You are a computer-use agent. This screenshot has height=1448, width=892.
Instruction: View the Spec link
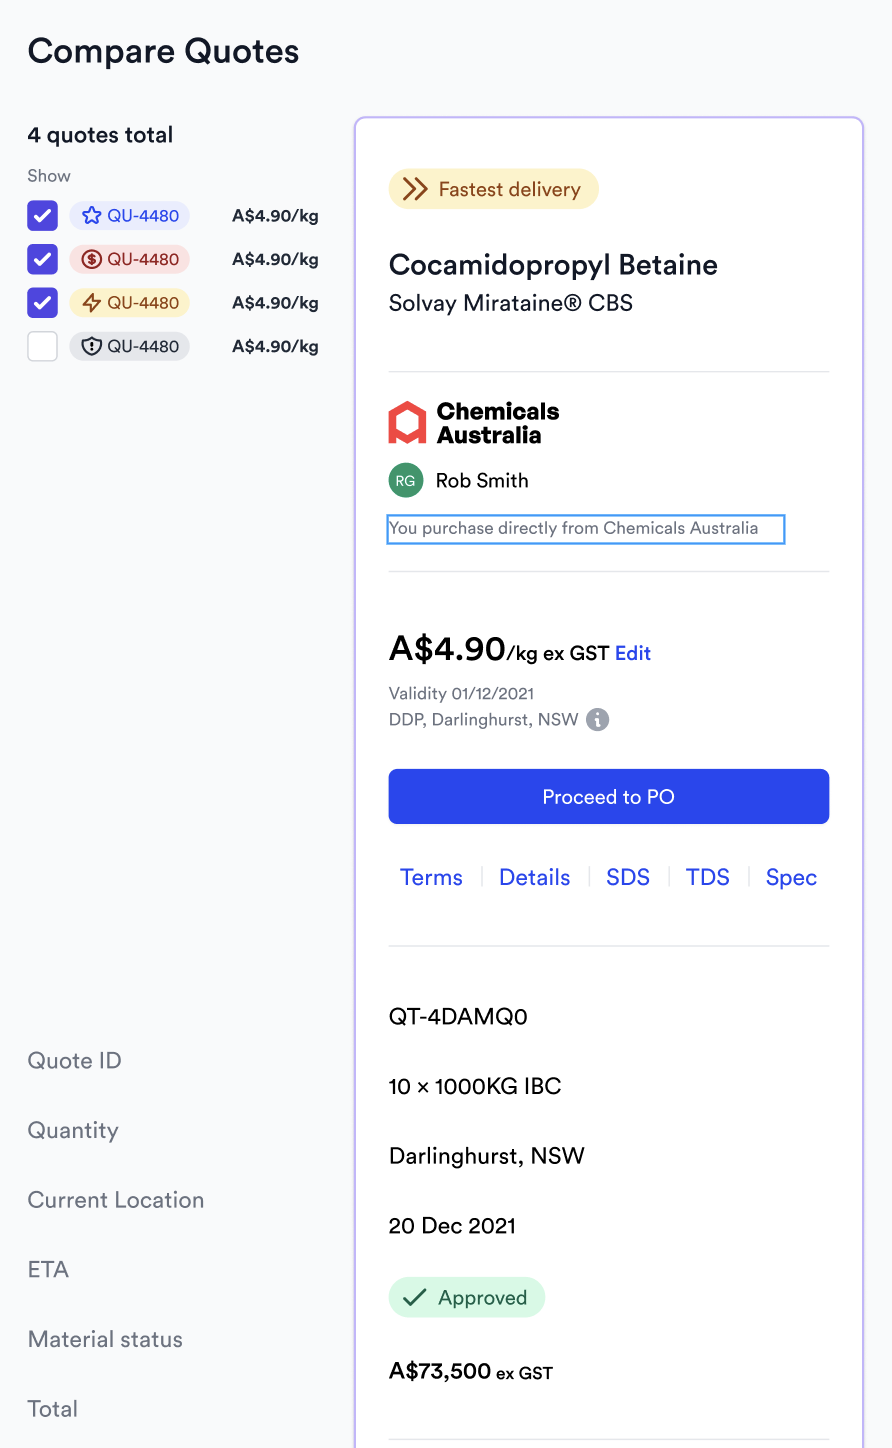pyautogui.click(x=791, y=877)
